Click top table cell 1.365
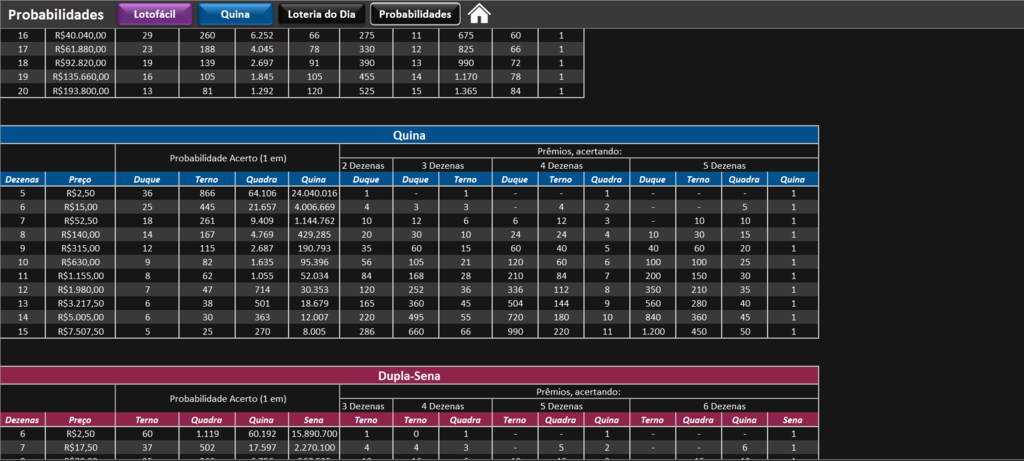This screenshot has width=1024, height=461. (x=466, y=91)
